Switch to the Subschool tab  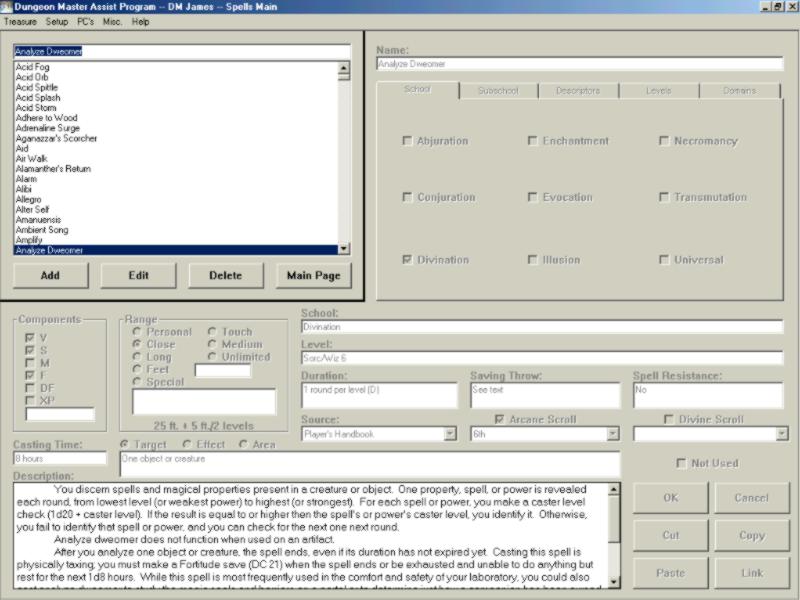[x=497, y=91]
